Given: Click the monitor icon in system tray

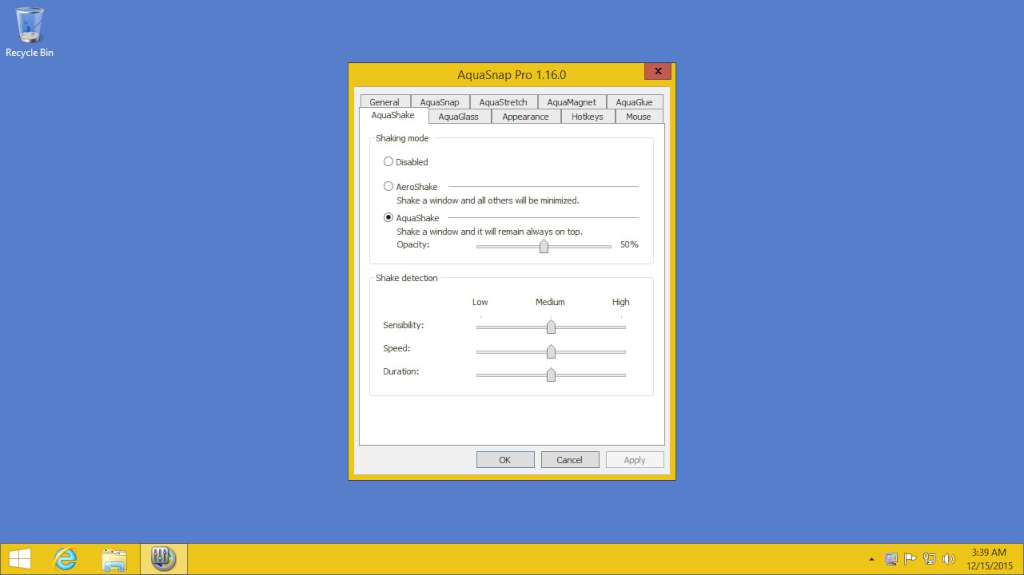Looking at the screenshot, I should [891, 559].
